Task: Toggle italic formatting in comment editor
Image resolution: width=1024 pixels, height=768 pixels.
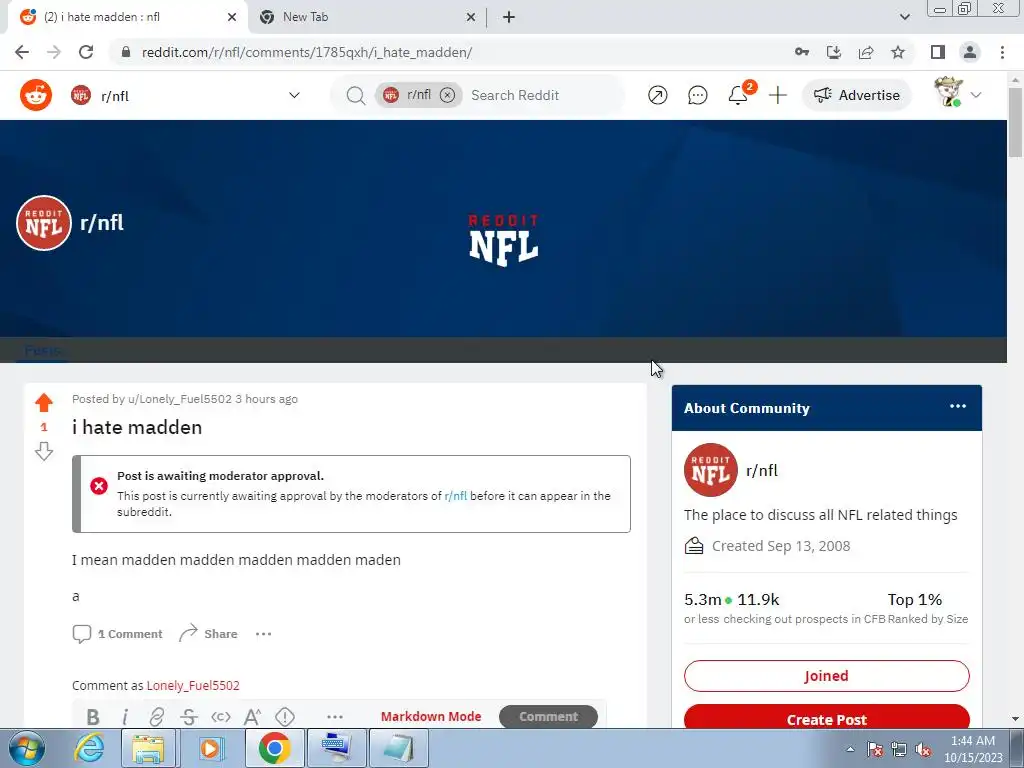Action: point(125,716)
